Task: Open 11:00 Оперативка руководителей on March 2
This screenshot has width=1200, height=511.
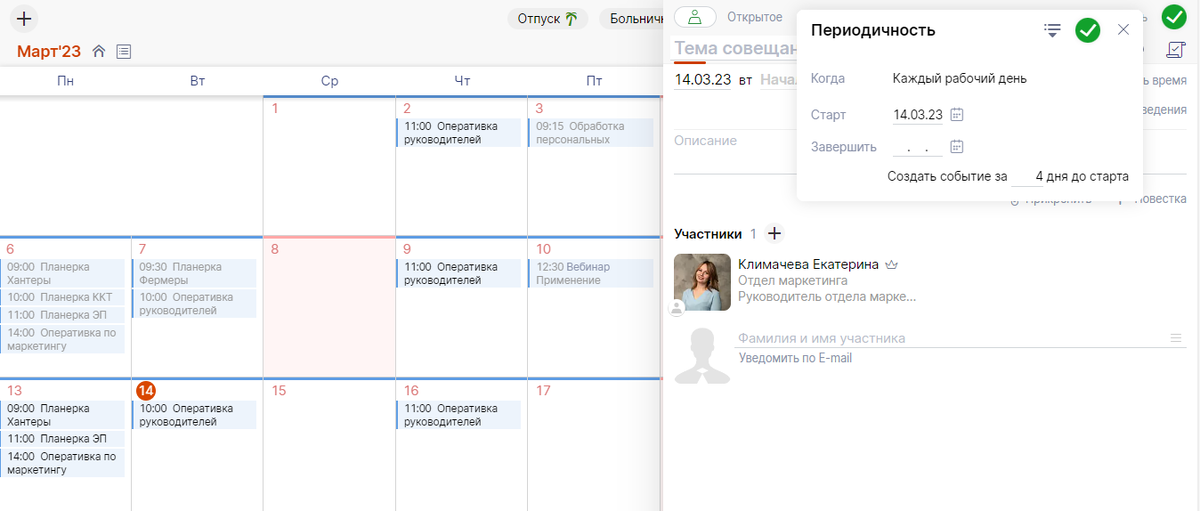Action: pyautogui.click(x=458, y=133)
